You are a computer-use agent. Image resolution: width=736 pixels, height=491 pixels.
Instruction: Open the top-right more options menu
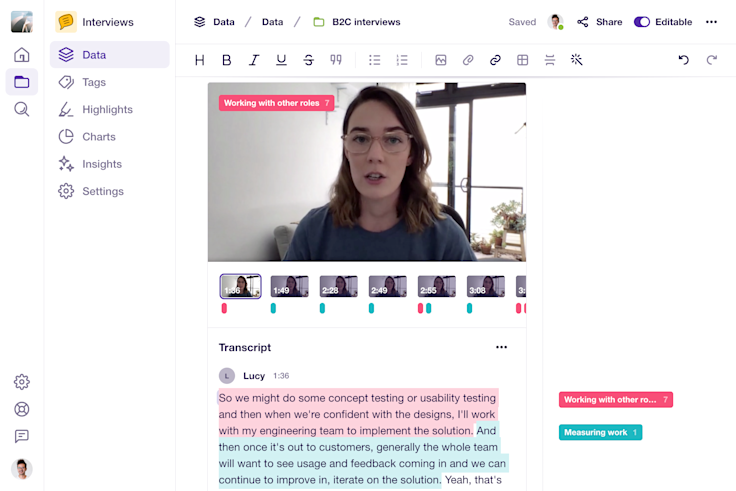click(711, 22)
